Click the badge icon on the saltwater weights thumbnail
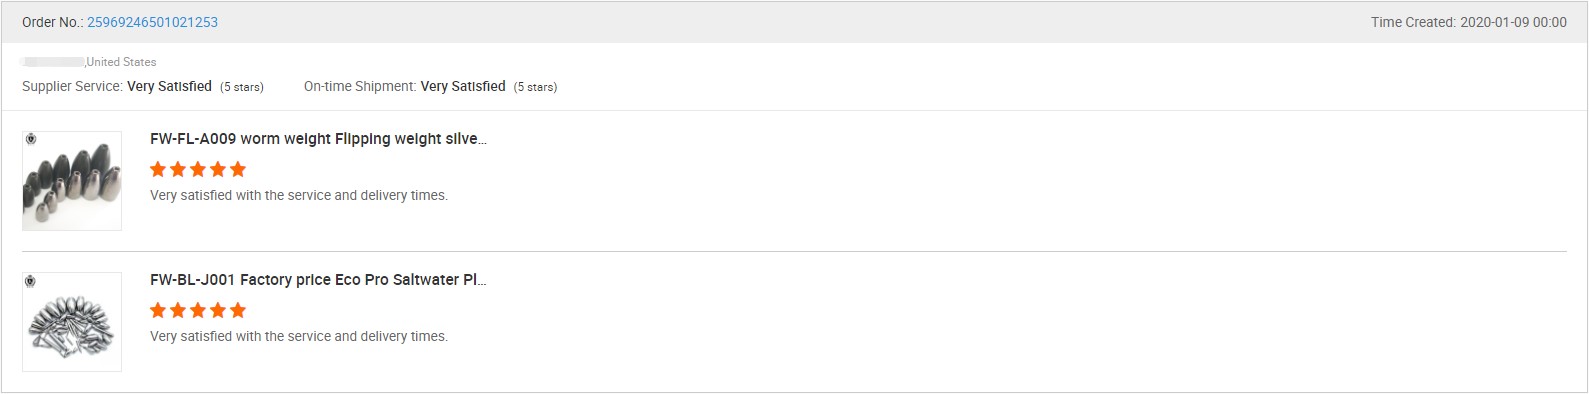This screenshot has height=394, width=1589. (x=31, y=280)
